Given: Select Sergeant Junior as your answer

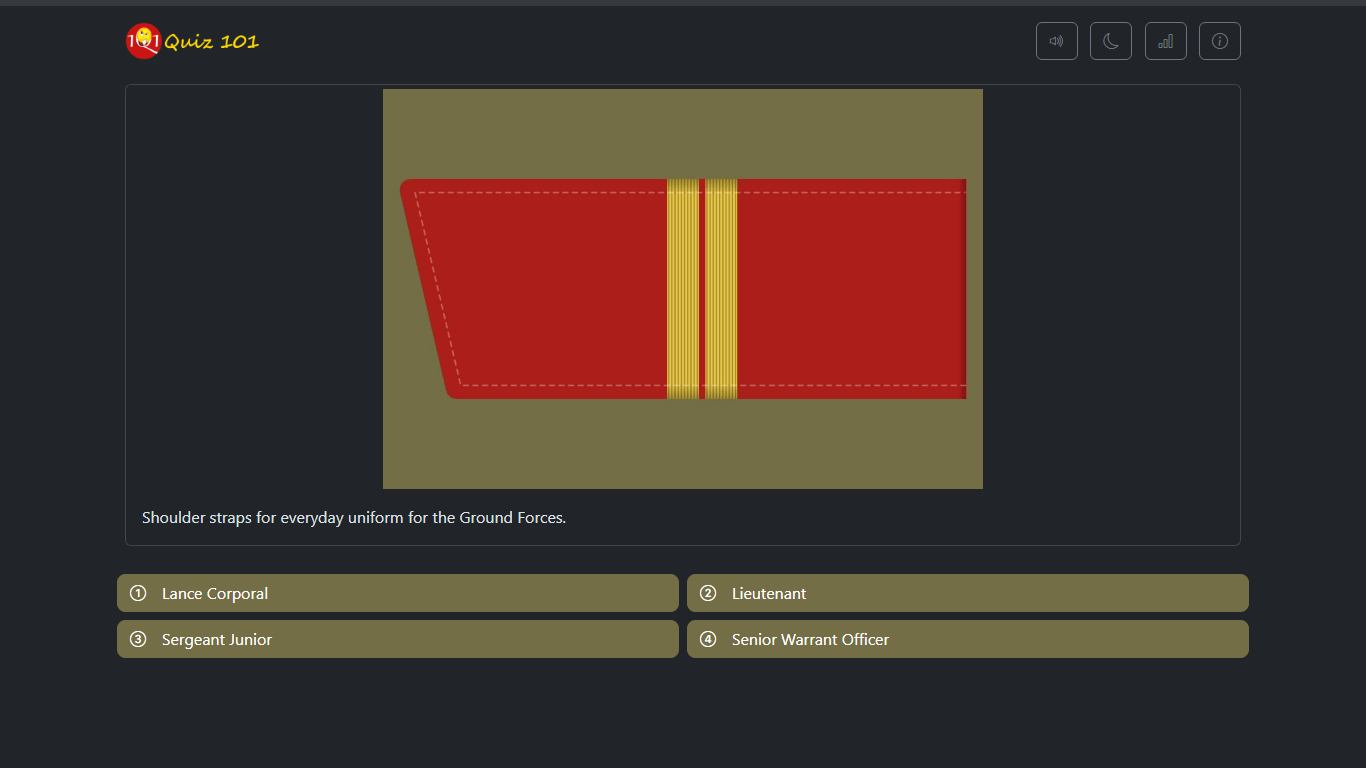Looking at the screenshot, I should tap(397, 639).
